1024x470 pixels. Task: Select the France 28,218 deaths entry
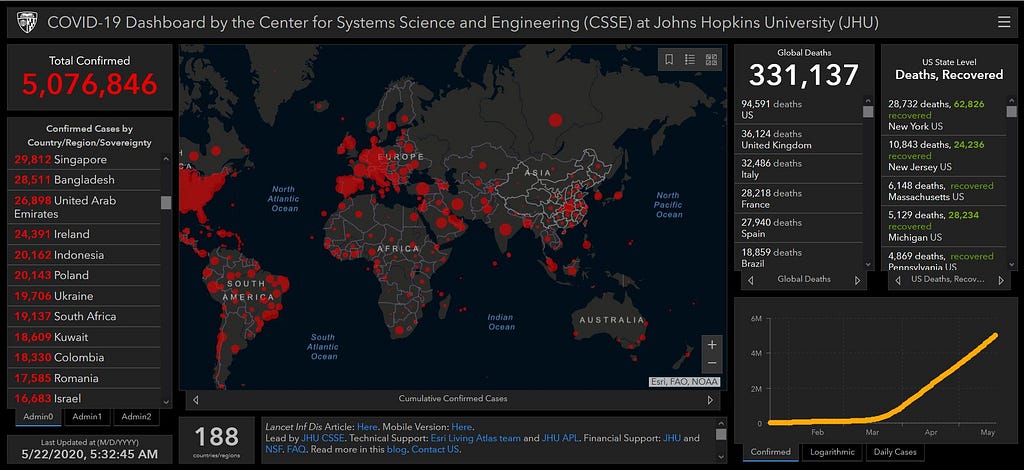tap(799, 198)
